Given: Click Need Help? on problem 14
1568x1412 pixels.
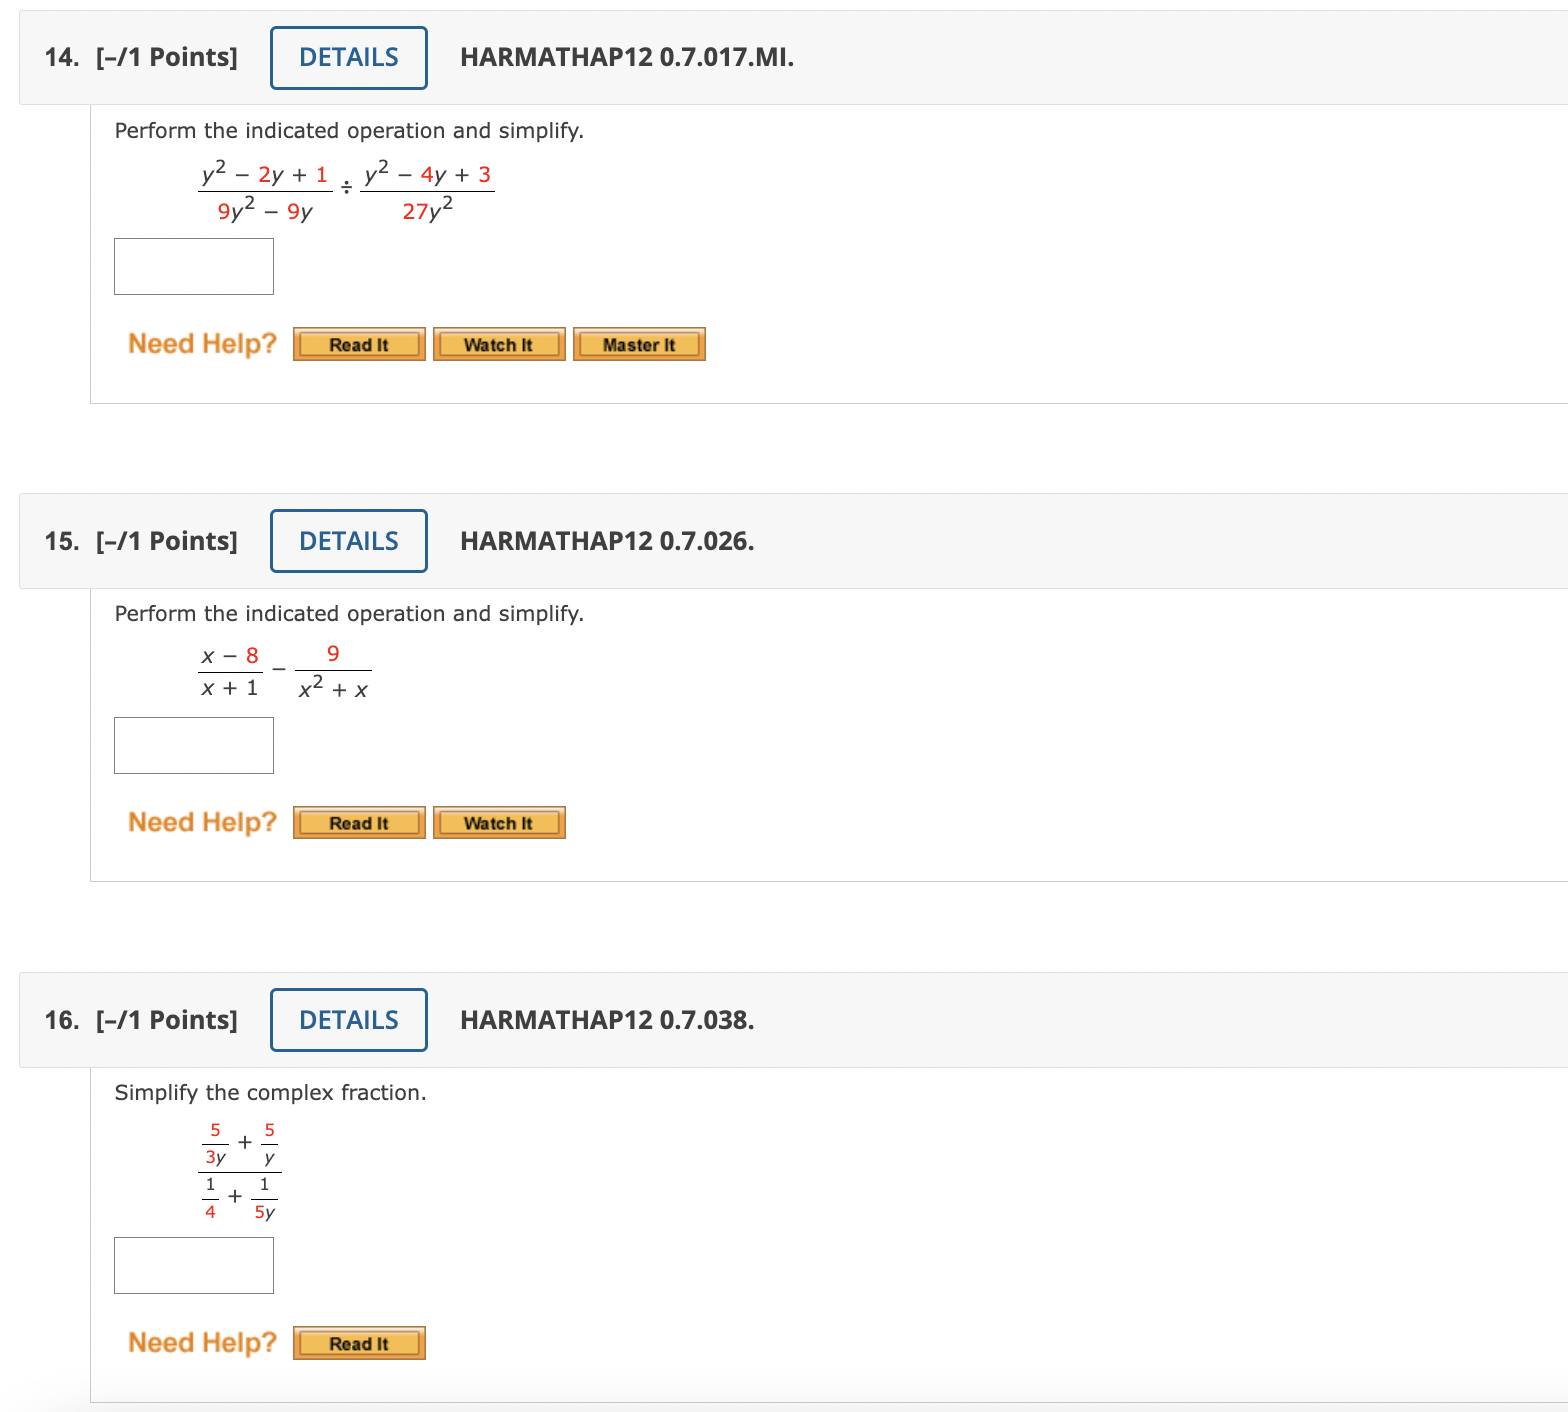Looking at the screenshot, I should tap(200, 343).
